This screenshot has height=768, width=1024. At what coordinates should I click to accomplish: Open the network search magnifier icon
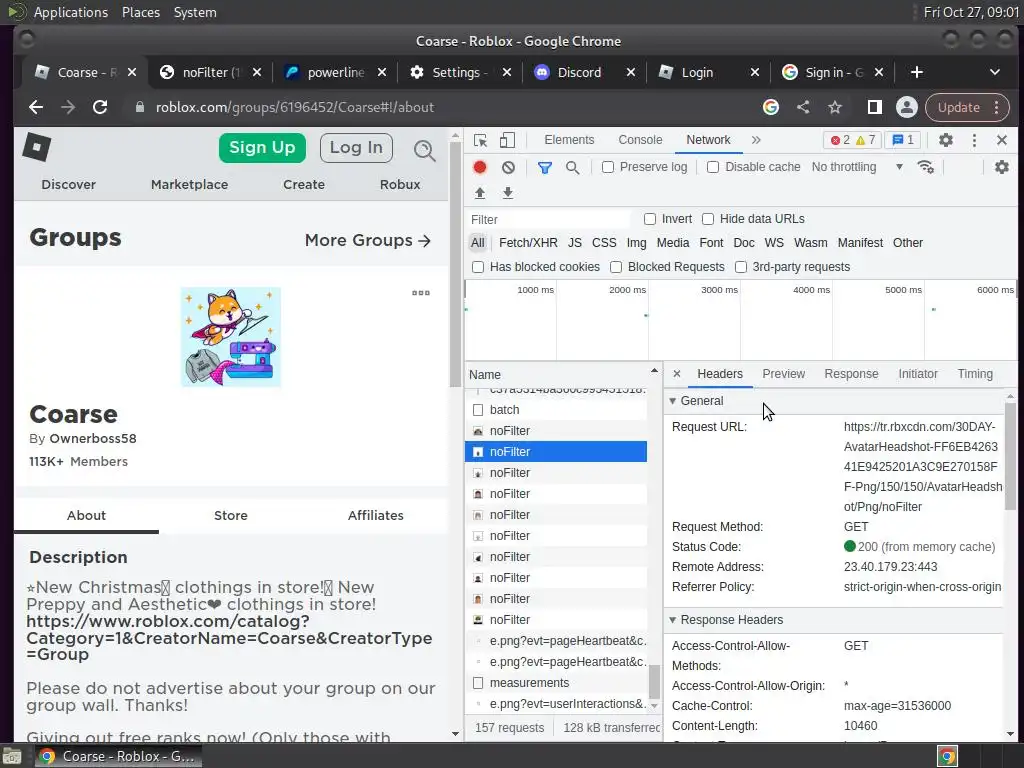pos(572,167)
